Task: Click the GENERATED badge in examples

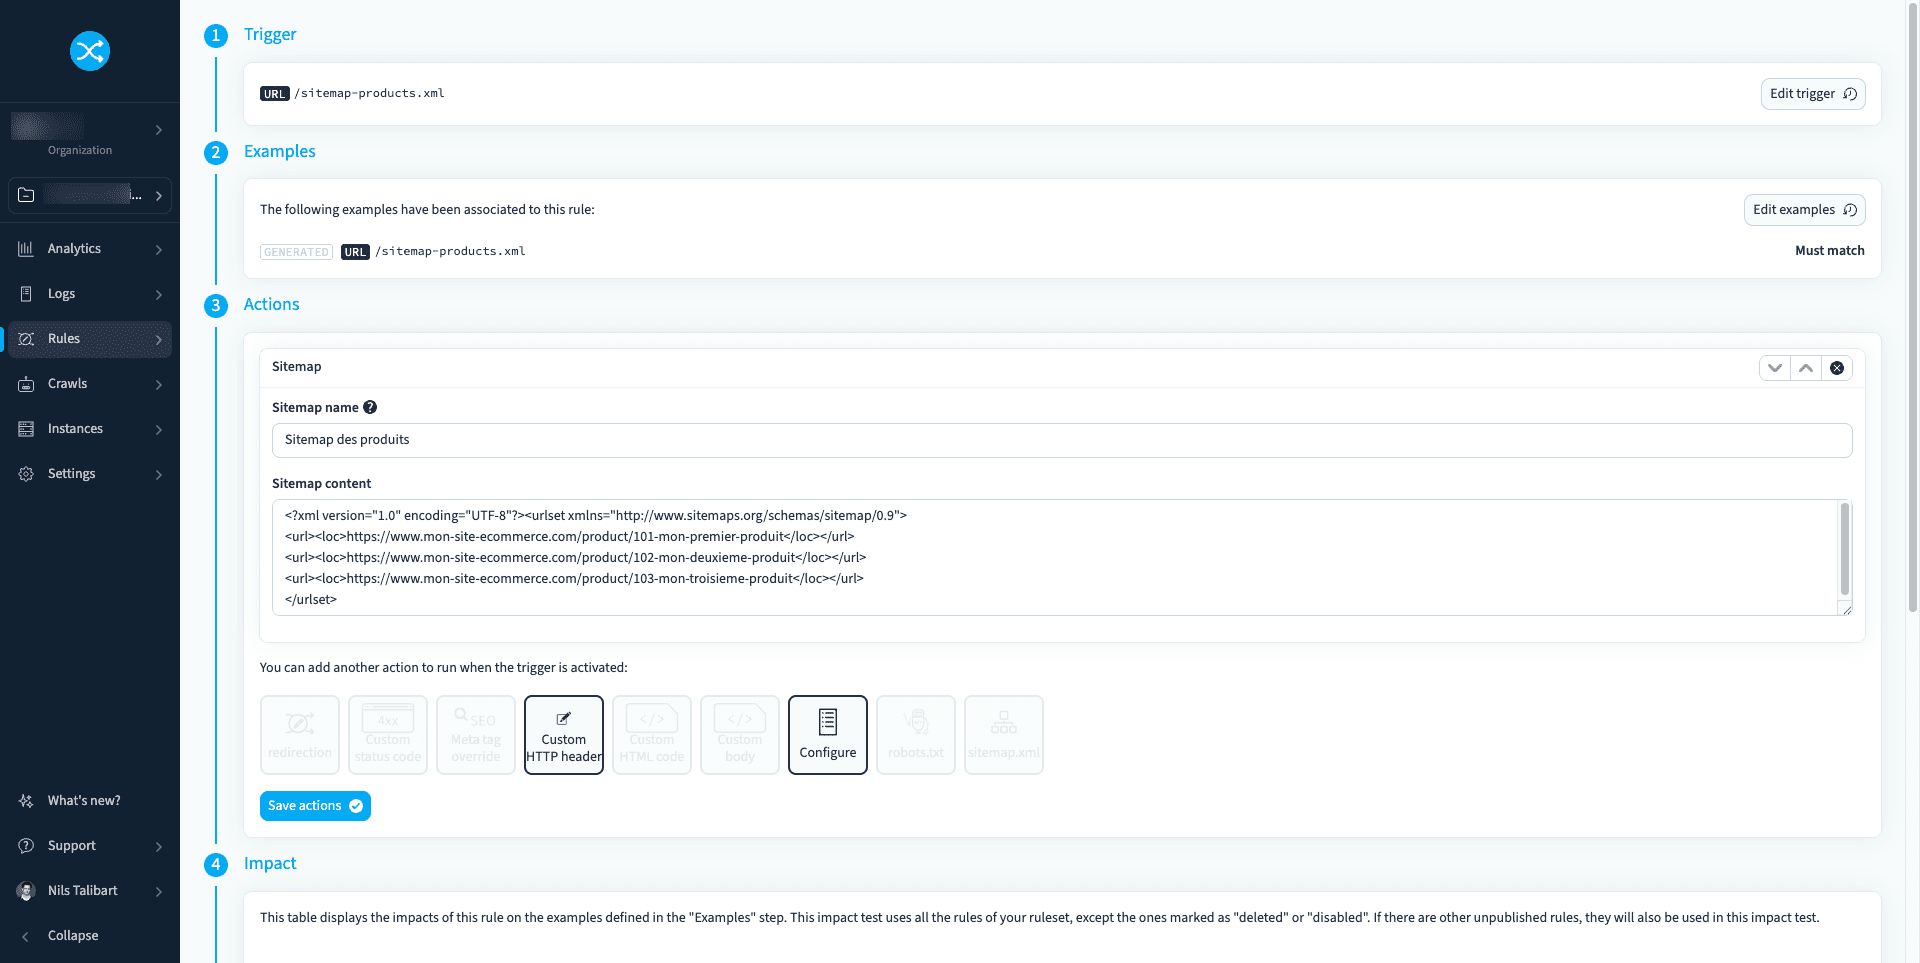Action: point(296,252)
